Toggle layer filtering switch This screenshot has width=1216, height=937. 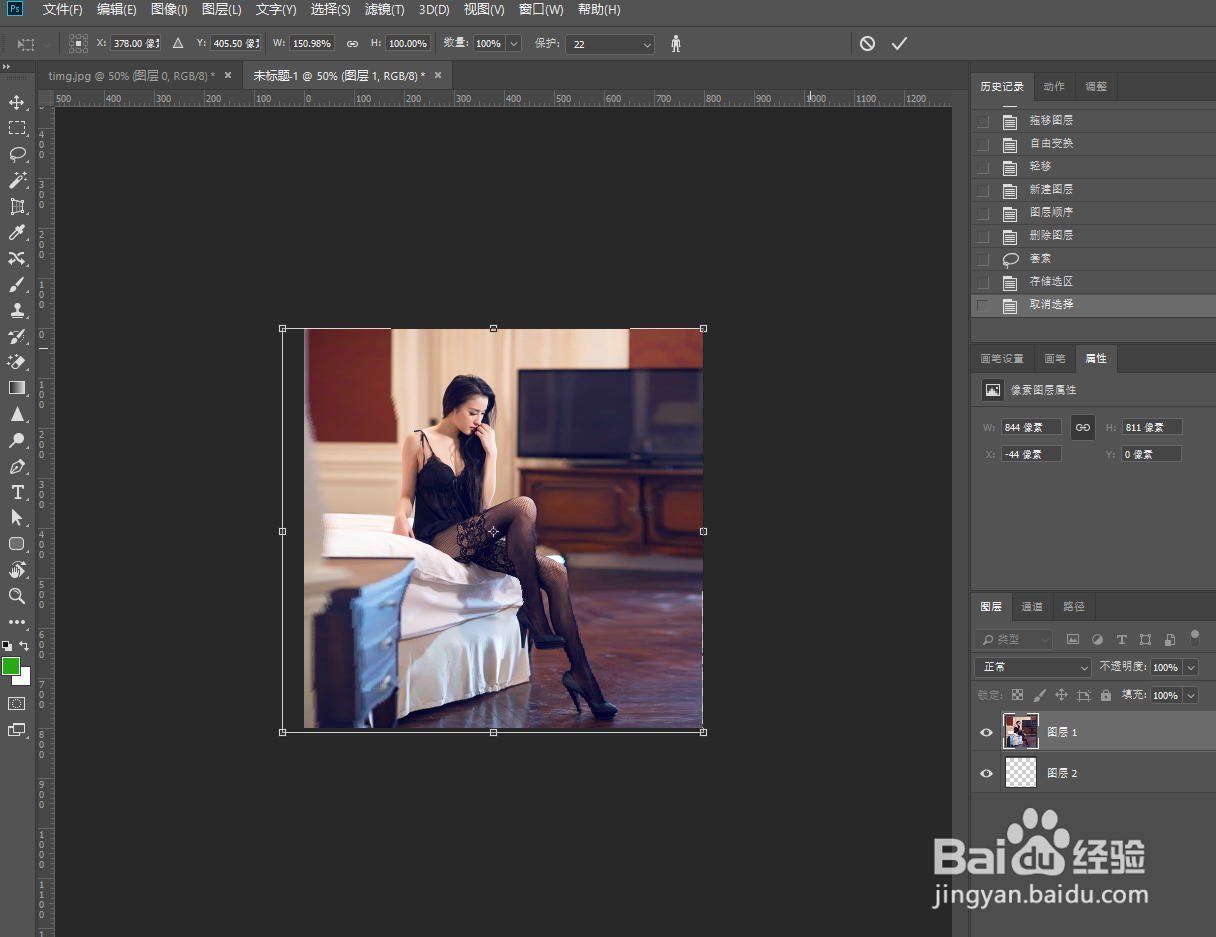pos(1194,636)
